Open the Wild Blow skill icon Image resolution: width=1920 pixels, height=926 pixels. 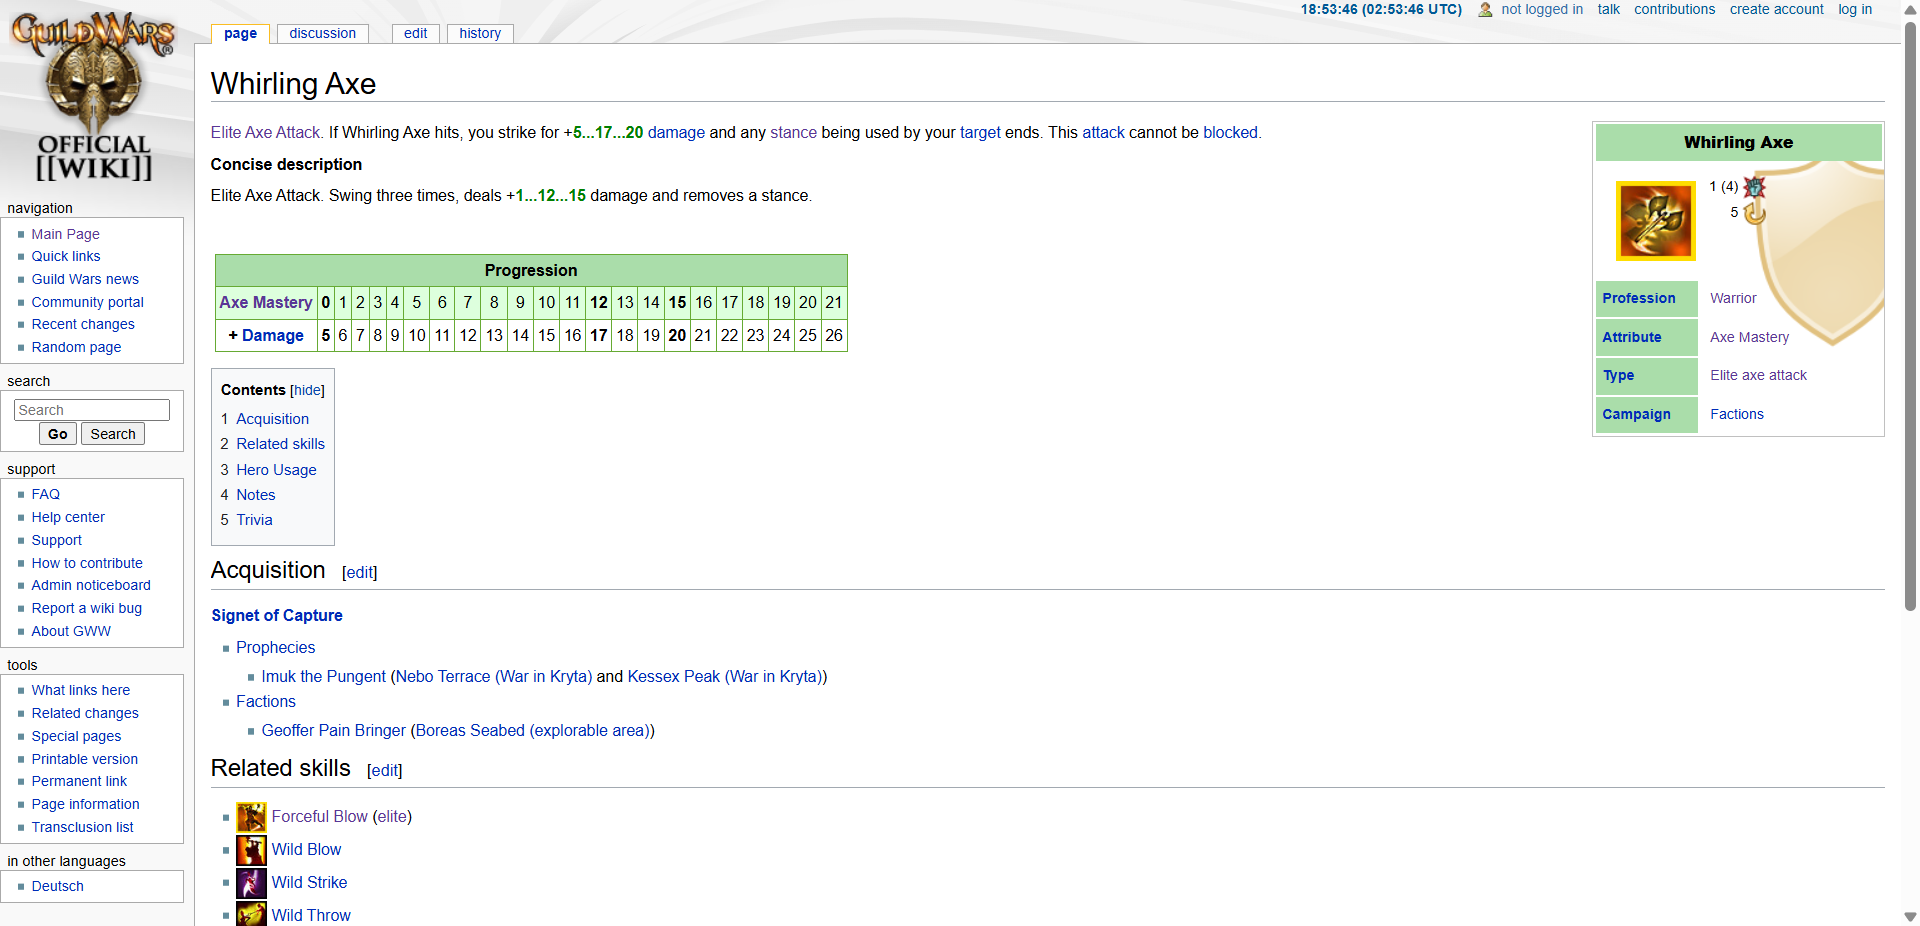click(x=251, y=850)
